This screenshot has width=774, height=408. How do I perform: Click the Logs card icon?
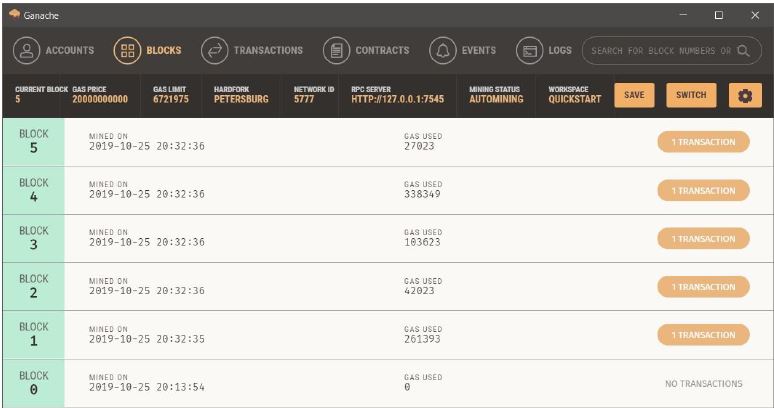pos(529,51)
